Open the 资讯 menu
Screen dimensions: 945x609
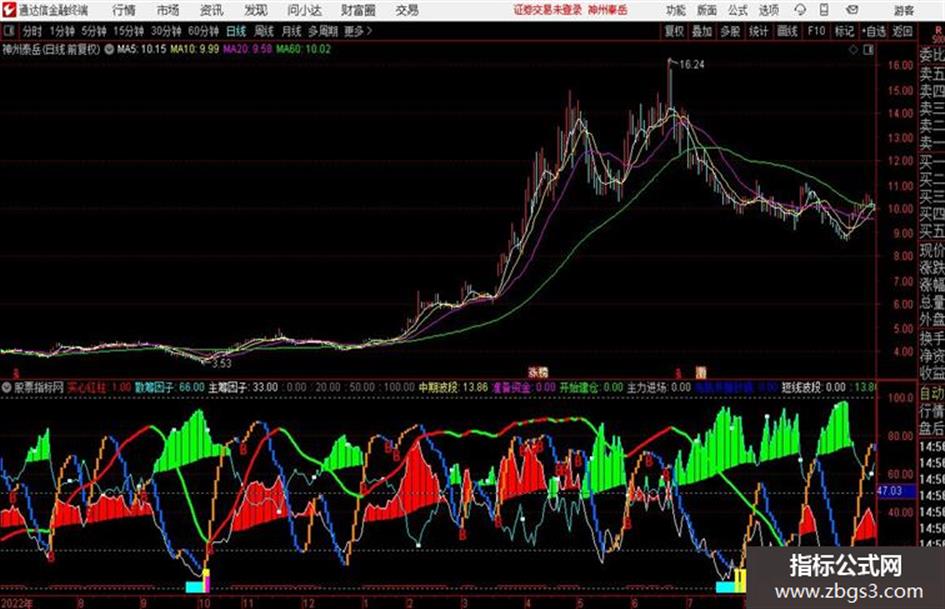(212, 10)
